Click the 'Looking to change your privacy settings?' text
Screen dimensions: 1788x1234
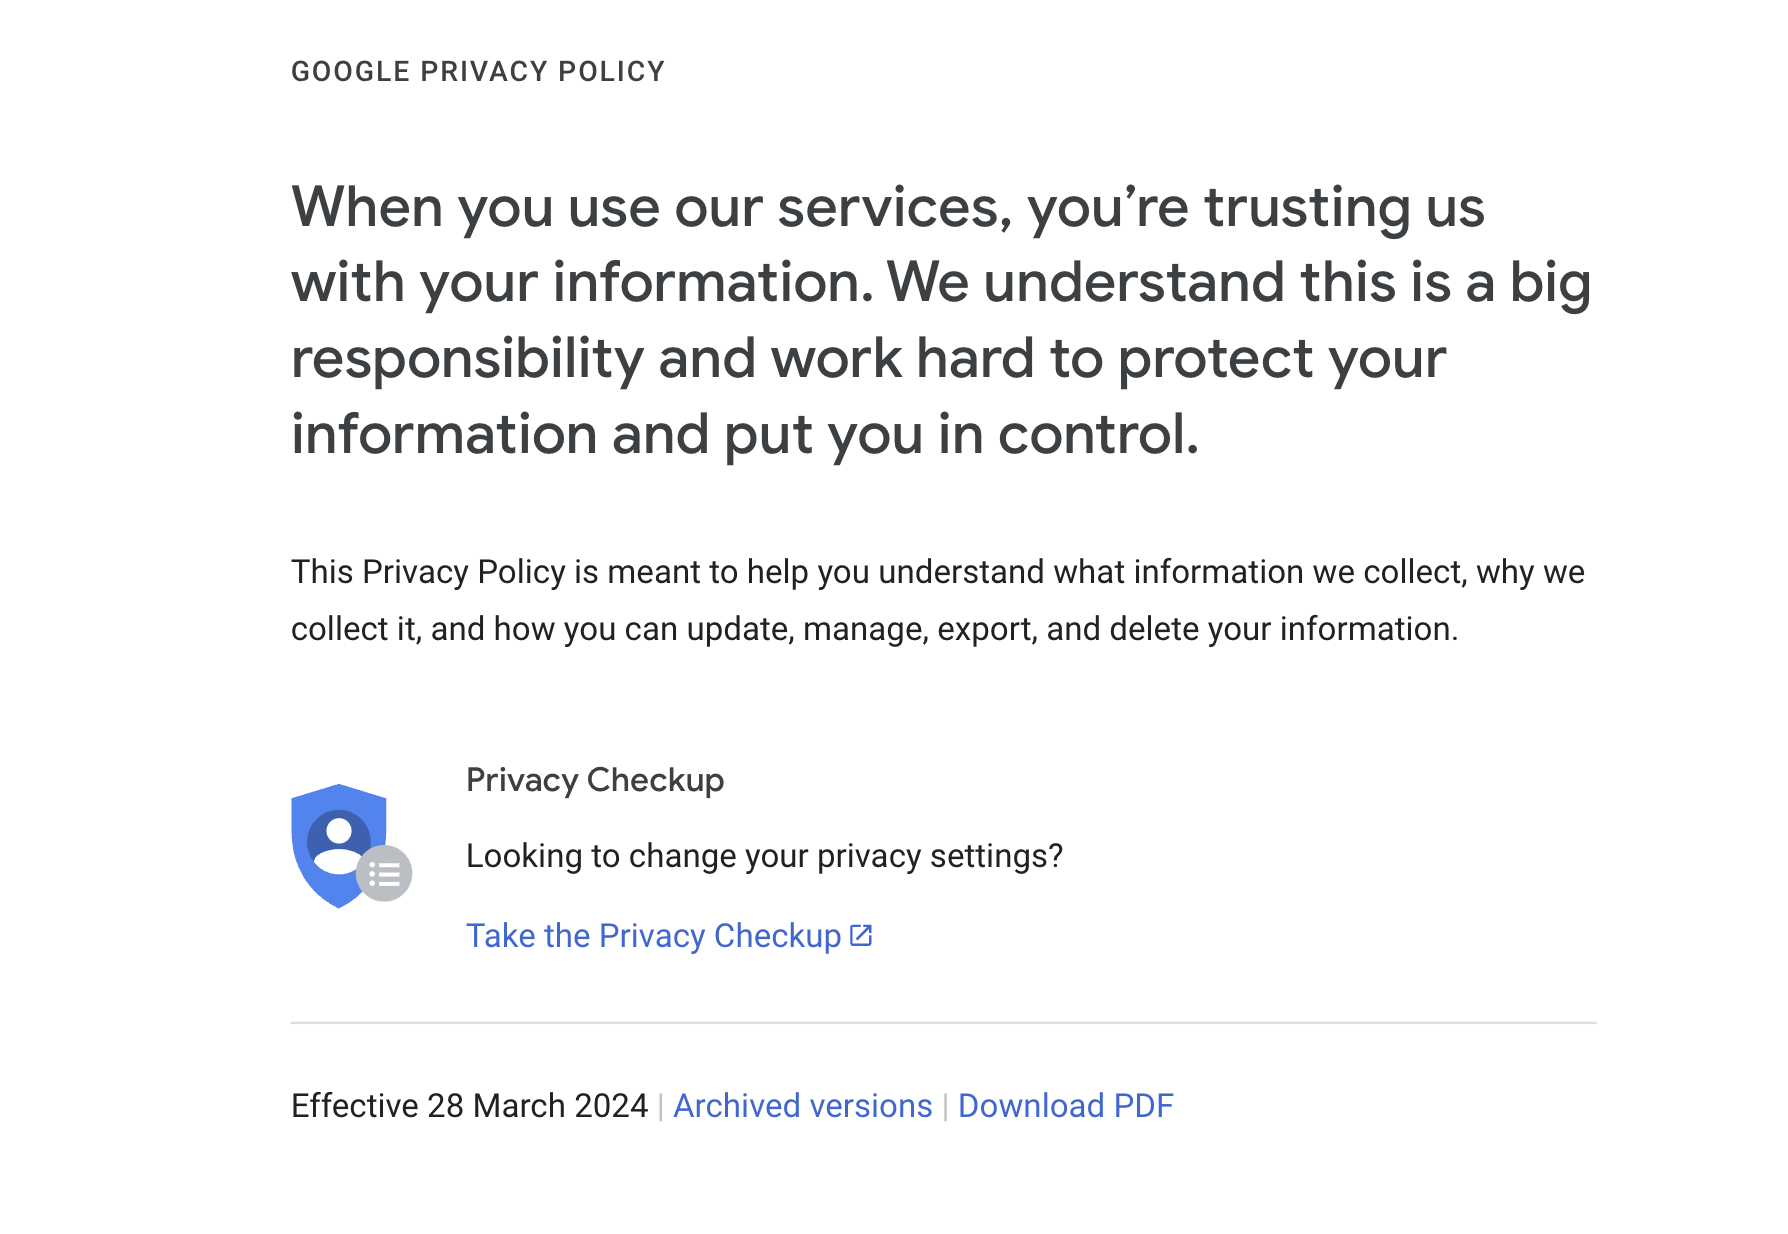click(764, 856)
